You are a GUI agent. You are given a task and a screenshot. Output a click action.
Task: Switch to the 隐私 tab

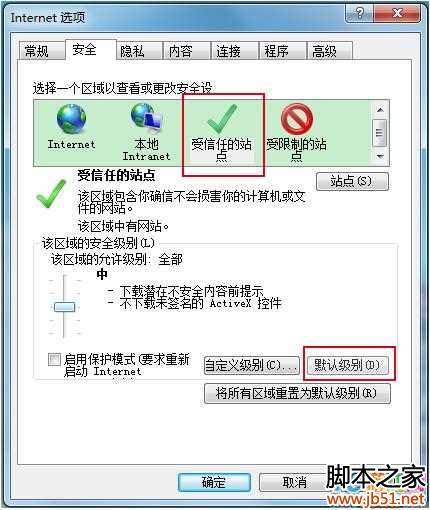pyautogui.click(x=133, y=51)
